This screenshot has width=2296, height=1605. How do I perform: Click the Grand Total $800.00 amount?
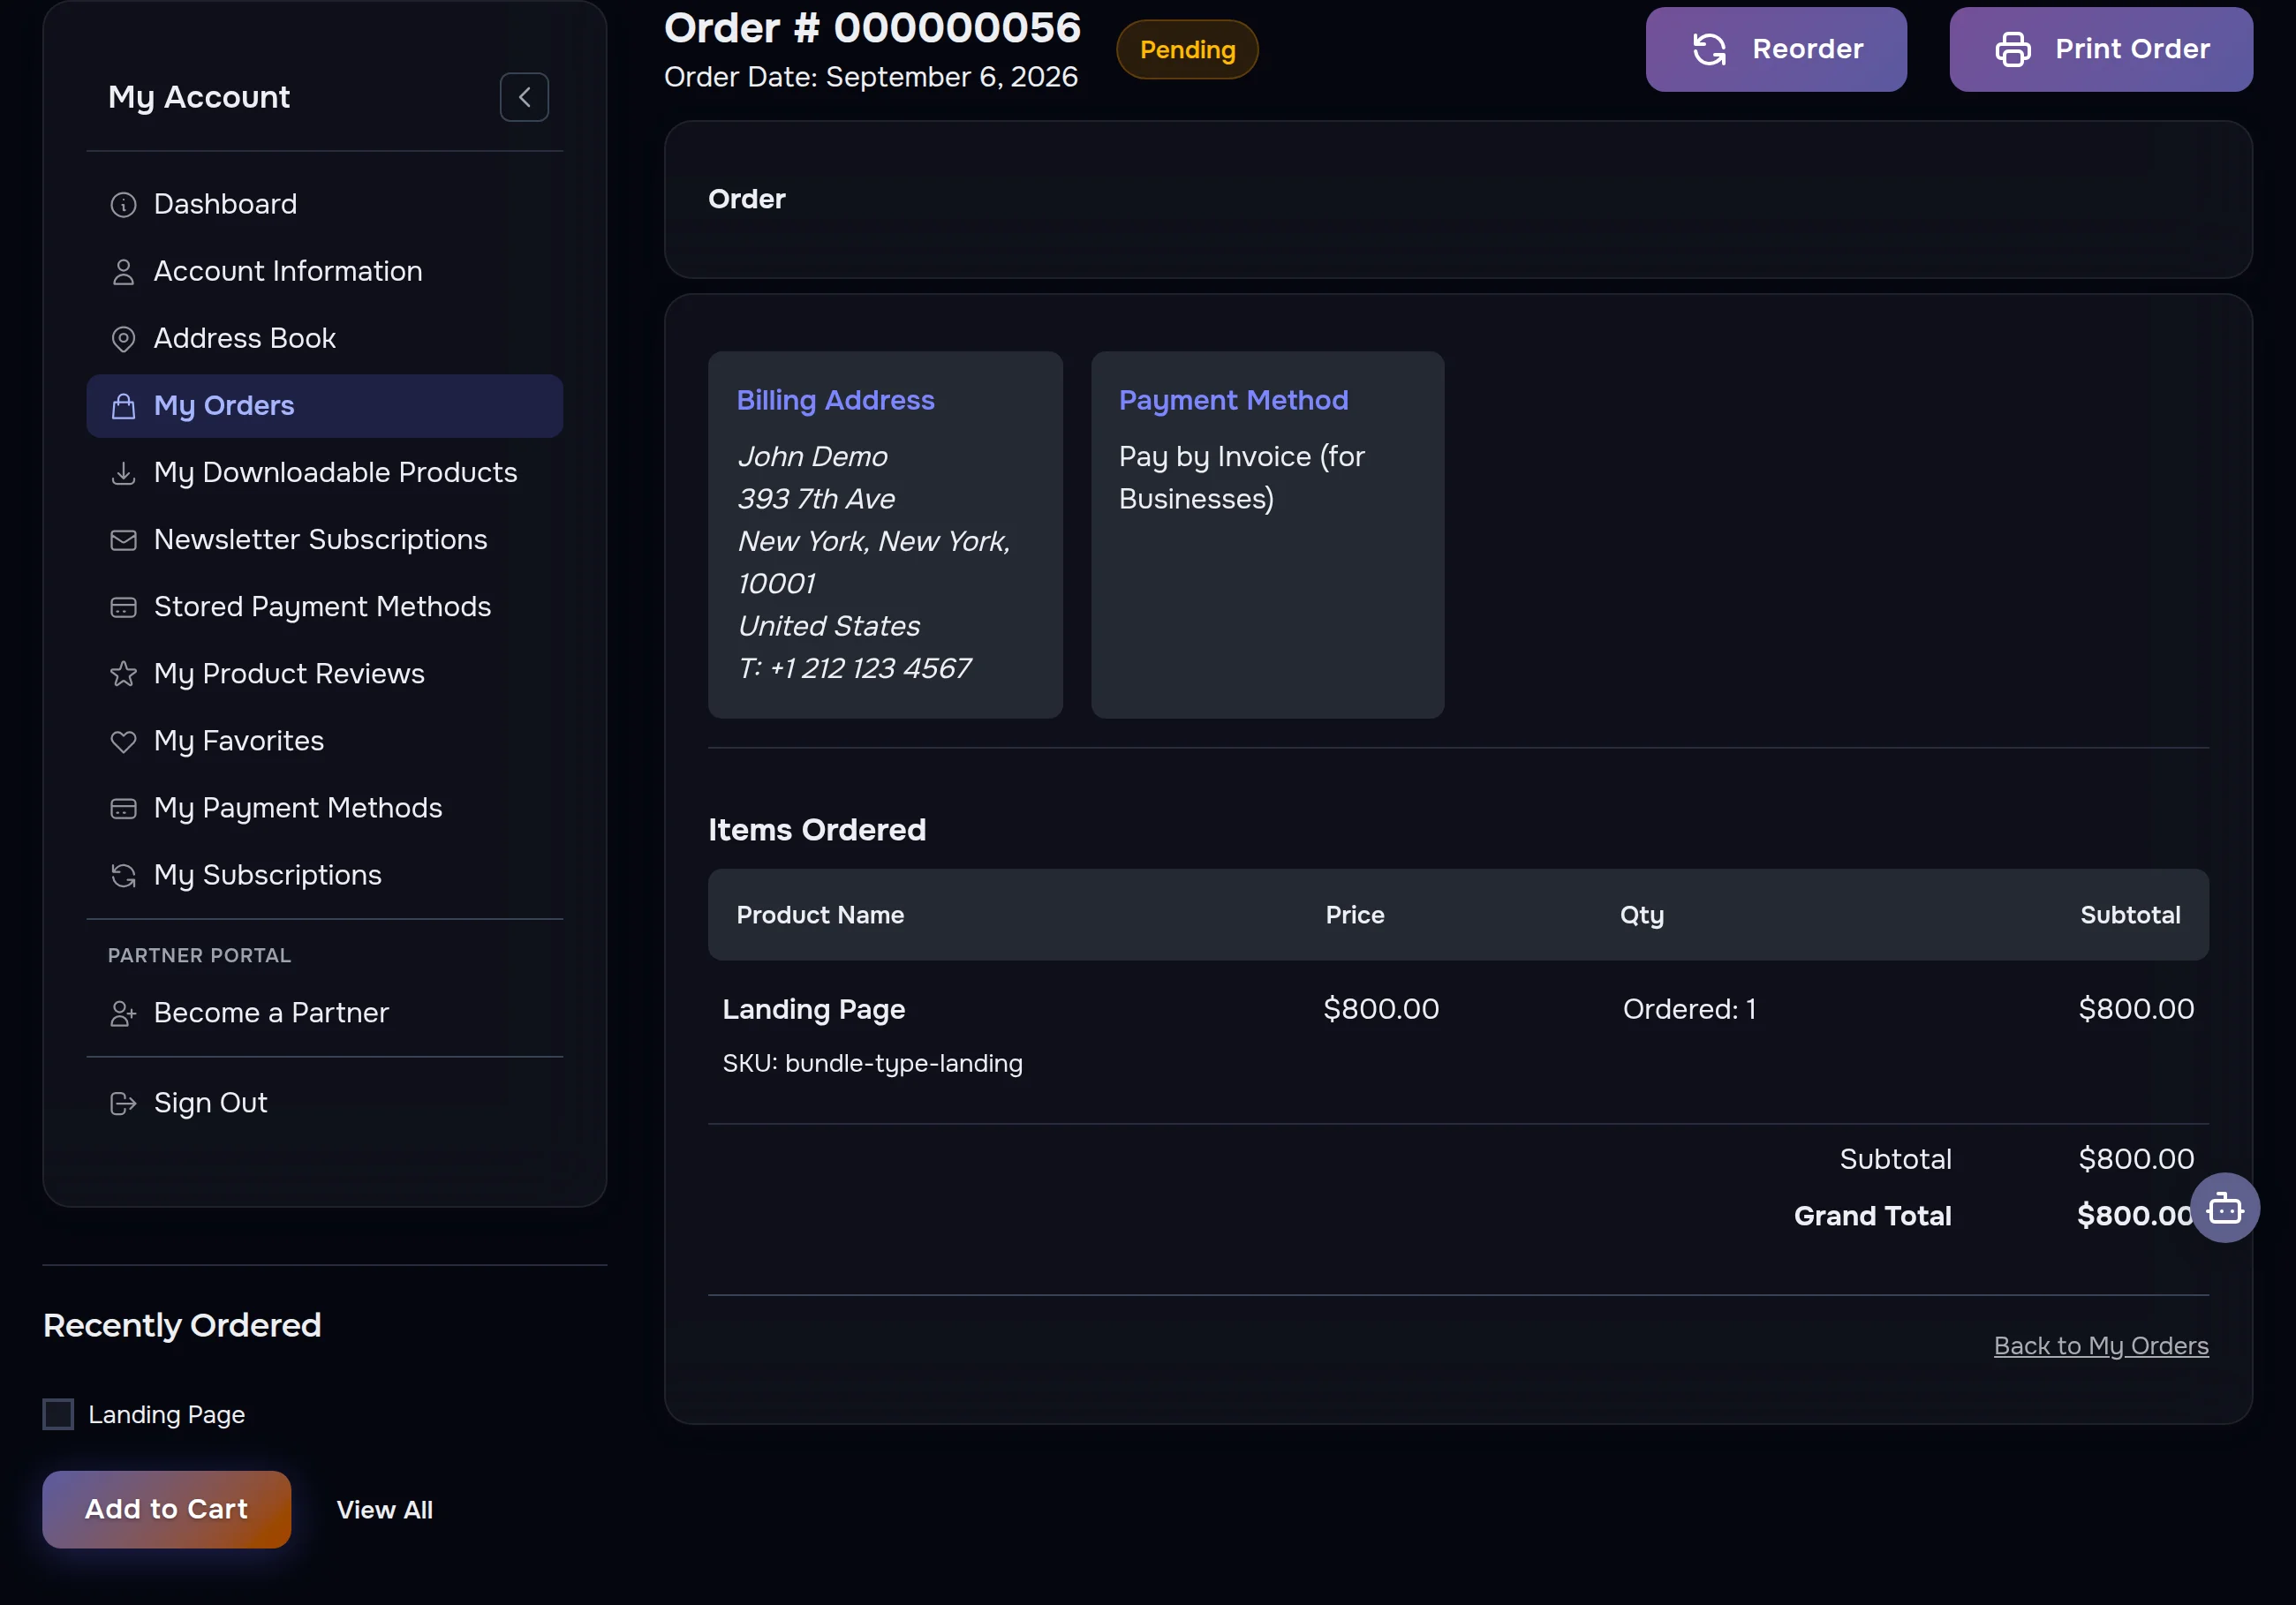[x=2135, y=1216]
